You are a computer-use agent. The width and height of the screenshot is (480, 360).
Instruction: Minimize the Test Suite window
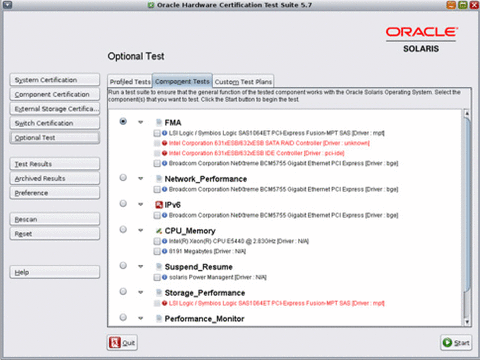[451, 5]
